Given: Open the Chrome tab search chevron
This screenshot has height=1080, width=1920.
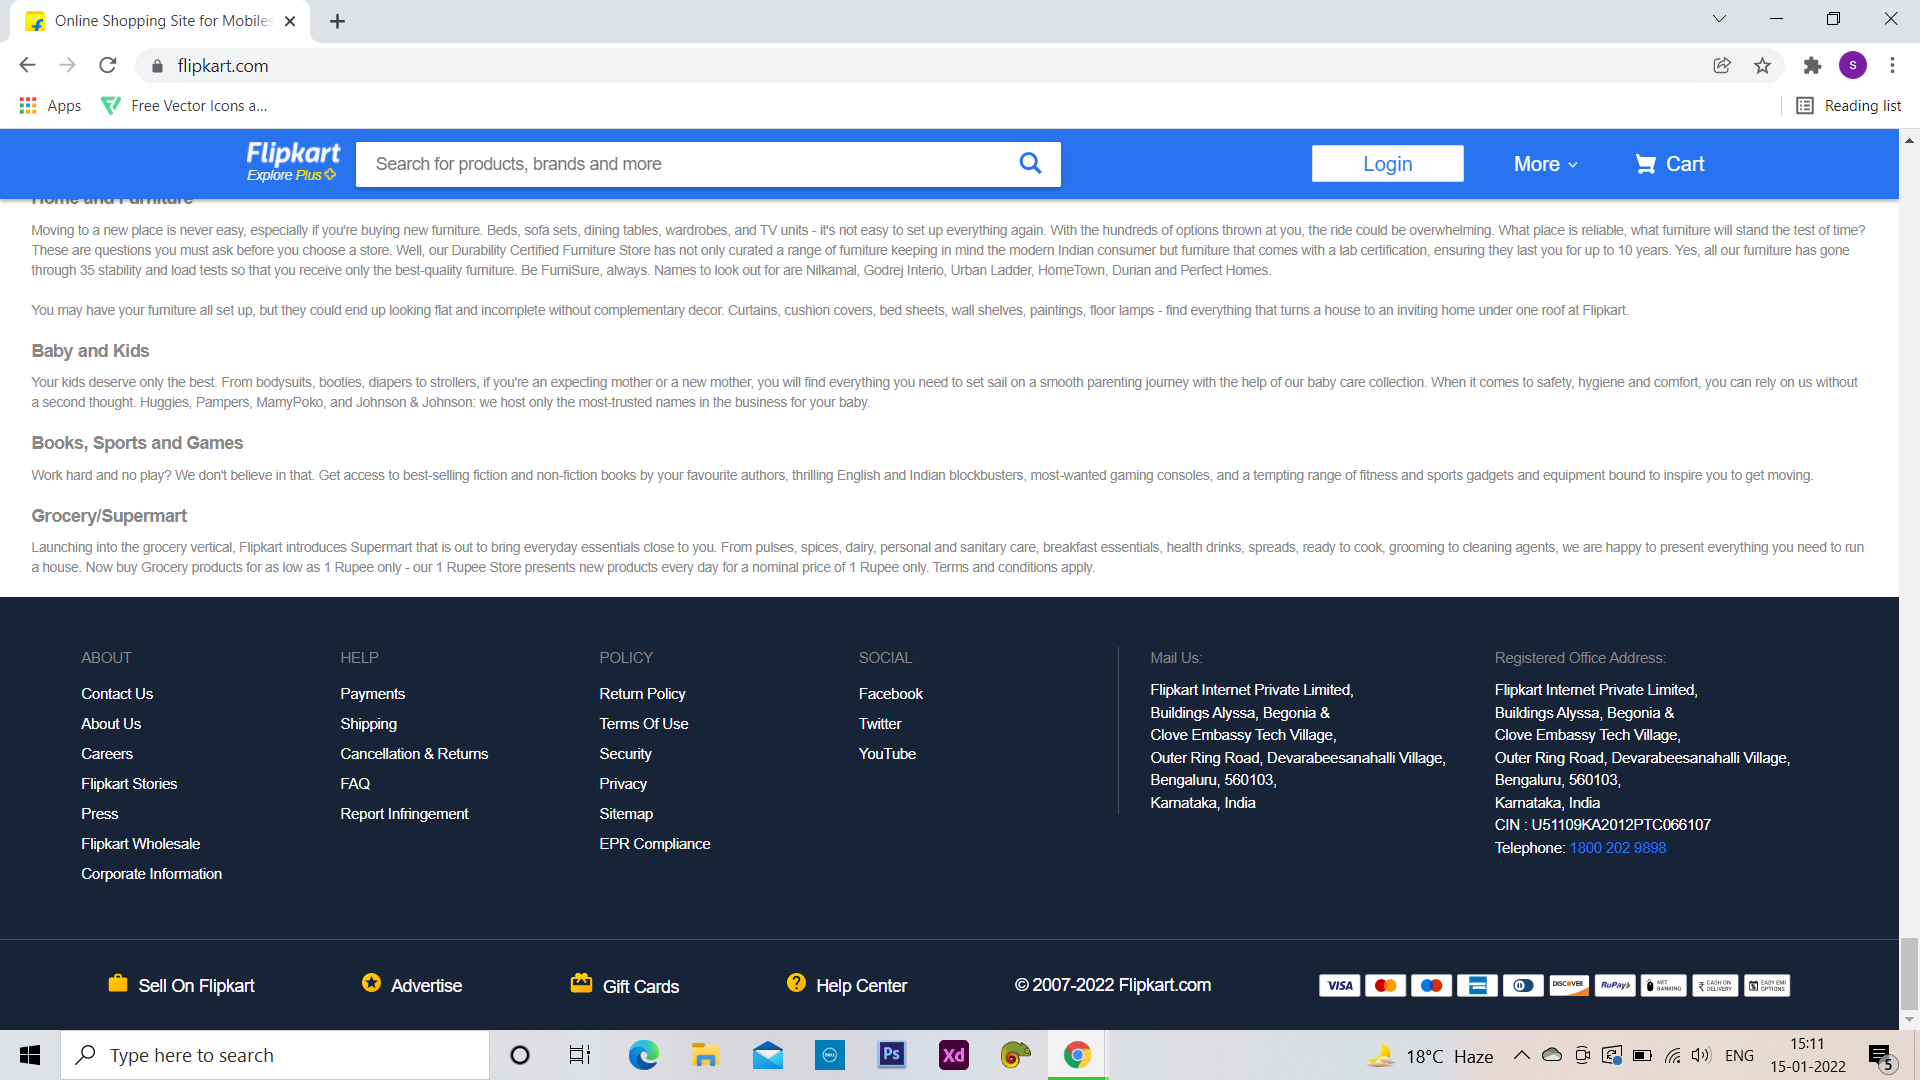Looking at the screenshot, I should tap(1719, 19).
